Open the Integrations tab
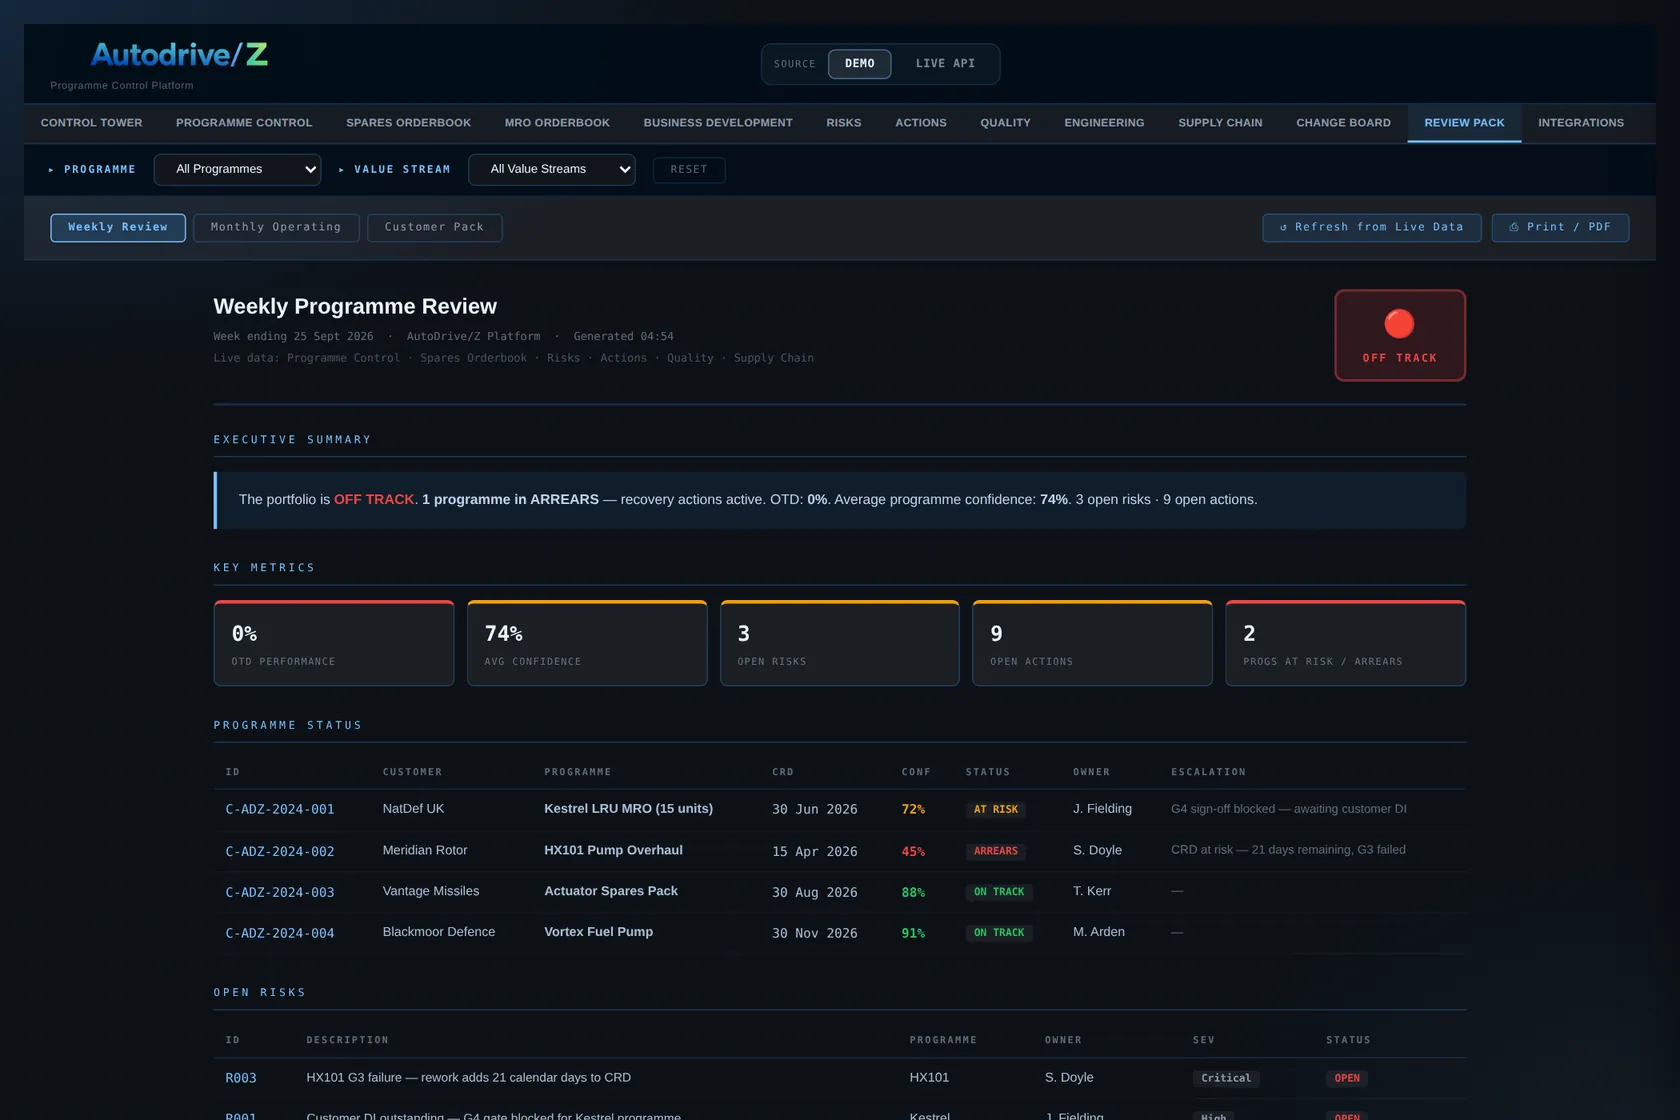 [1581, 123]
